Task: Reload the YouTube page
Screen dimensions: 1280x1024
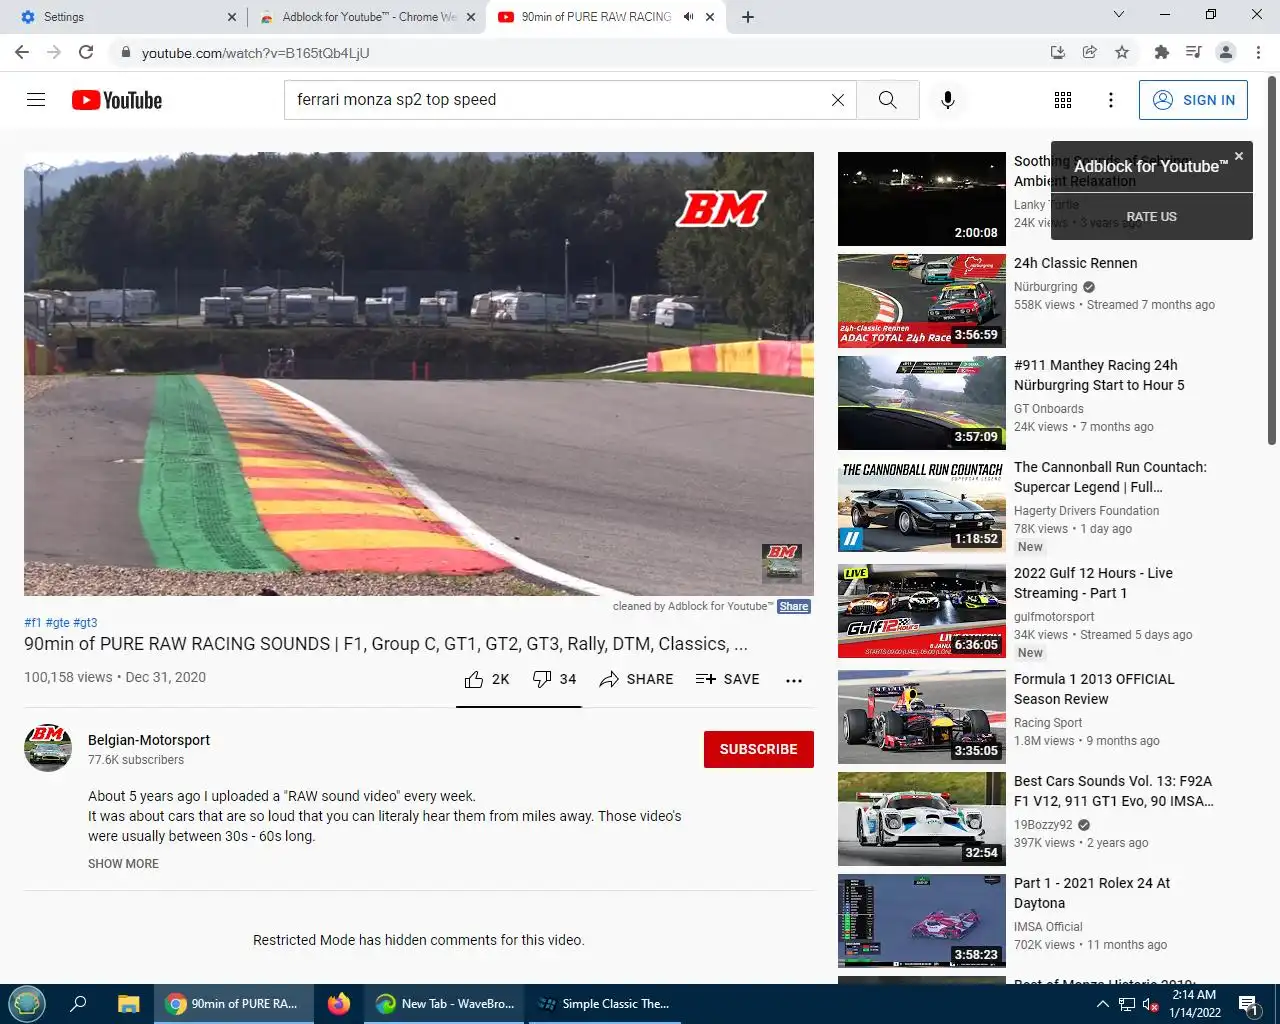Action: click(86, 52)
